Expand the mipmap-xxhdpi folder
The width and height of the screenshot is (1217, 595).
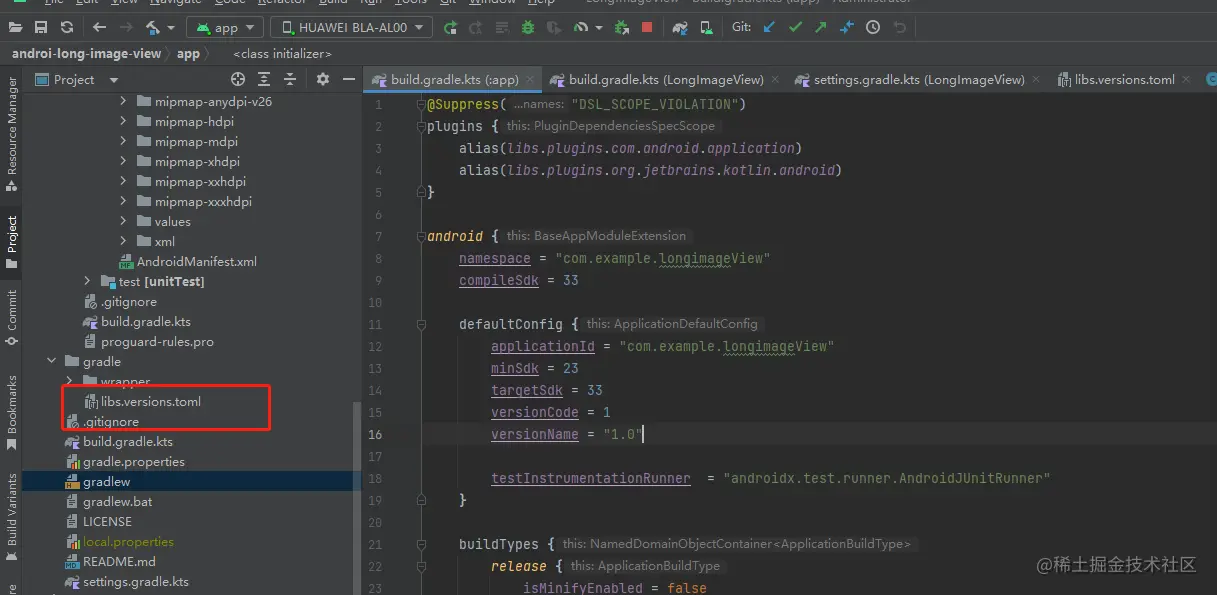pyautogui.click(x=124, y=181)
